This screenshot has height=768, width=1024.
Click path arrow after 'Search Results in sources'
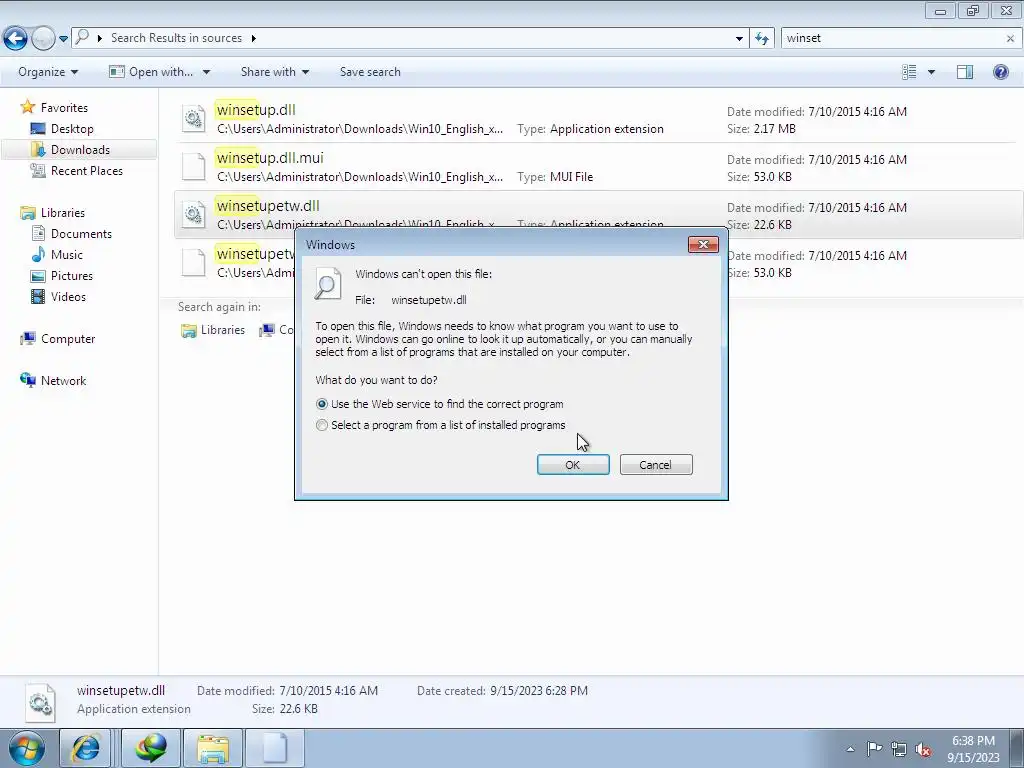click(x=253, y=39)
